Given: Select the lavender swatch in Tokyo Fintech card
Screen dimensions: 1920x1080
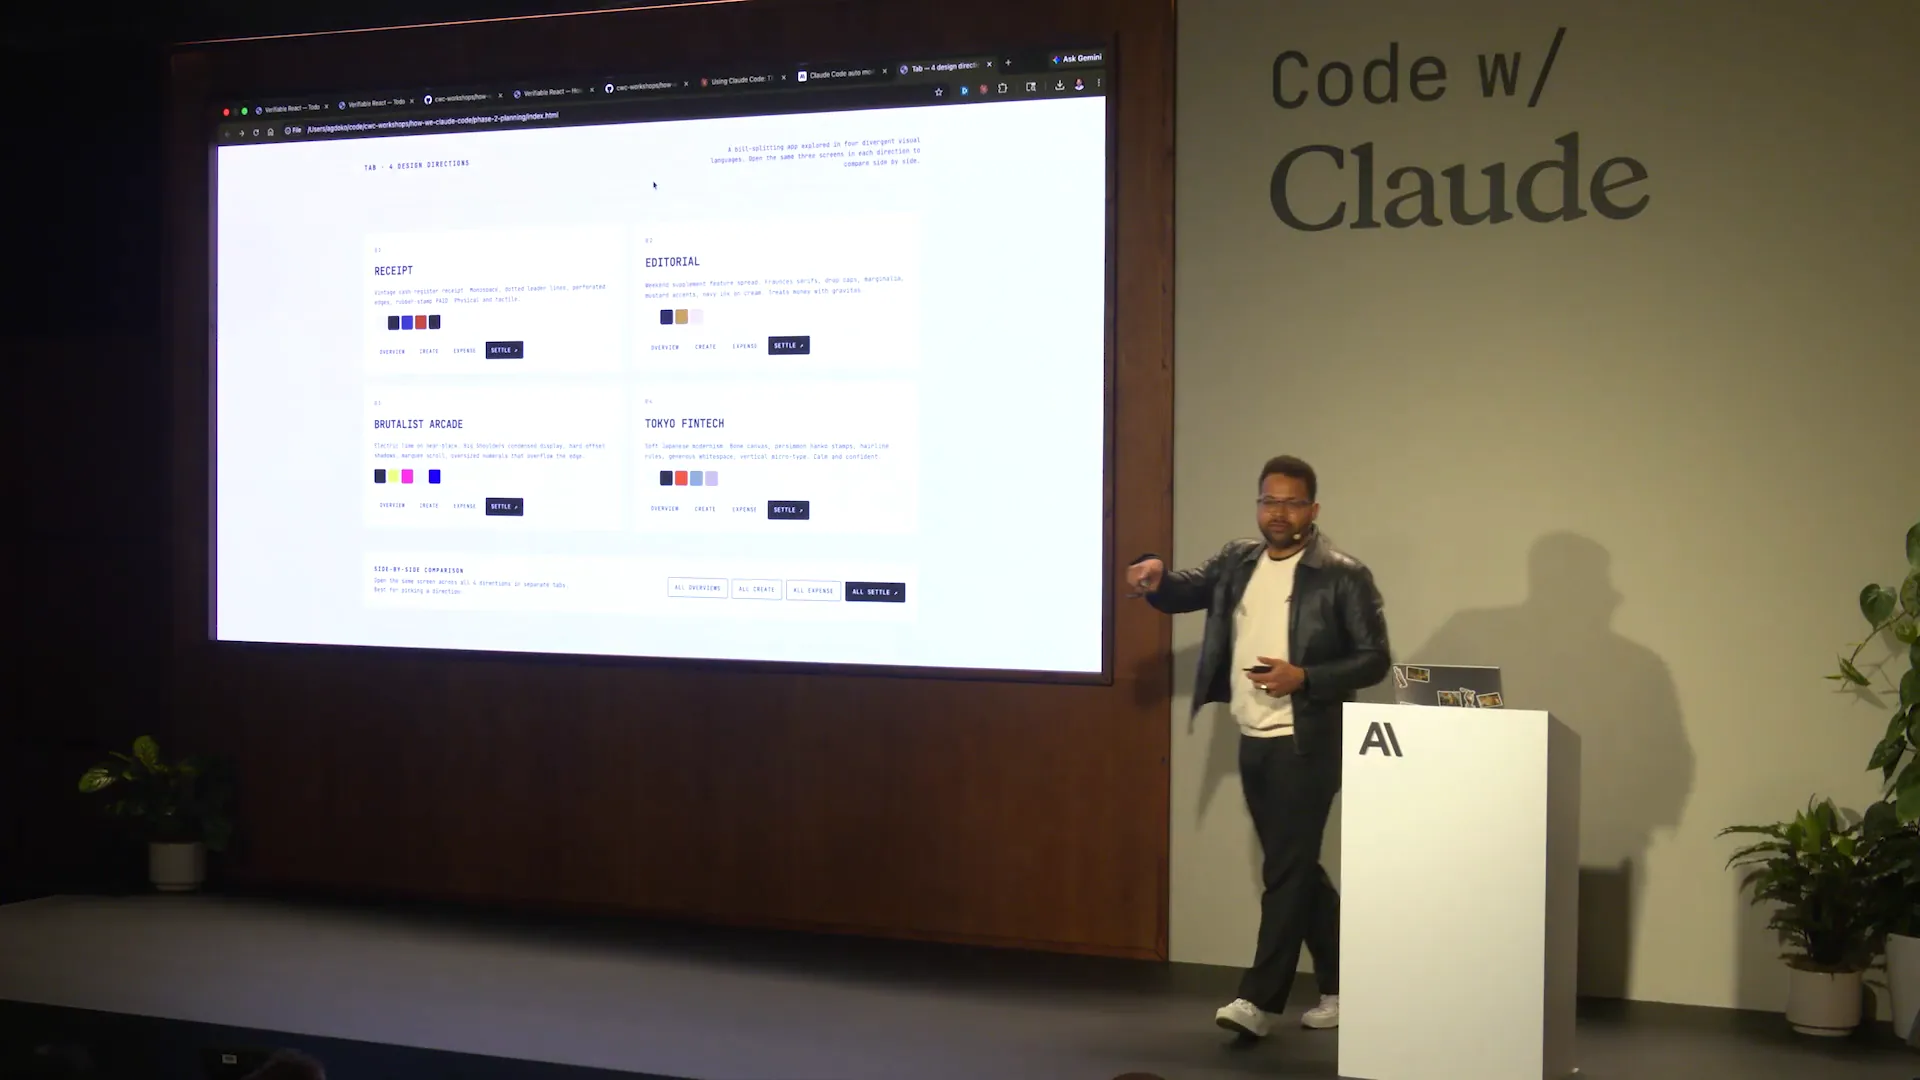Looking at the screenshot, I should pyautogui.click(x=711, y=478).
